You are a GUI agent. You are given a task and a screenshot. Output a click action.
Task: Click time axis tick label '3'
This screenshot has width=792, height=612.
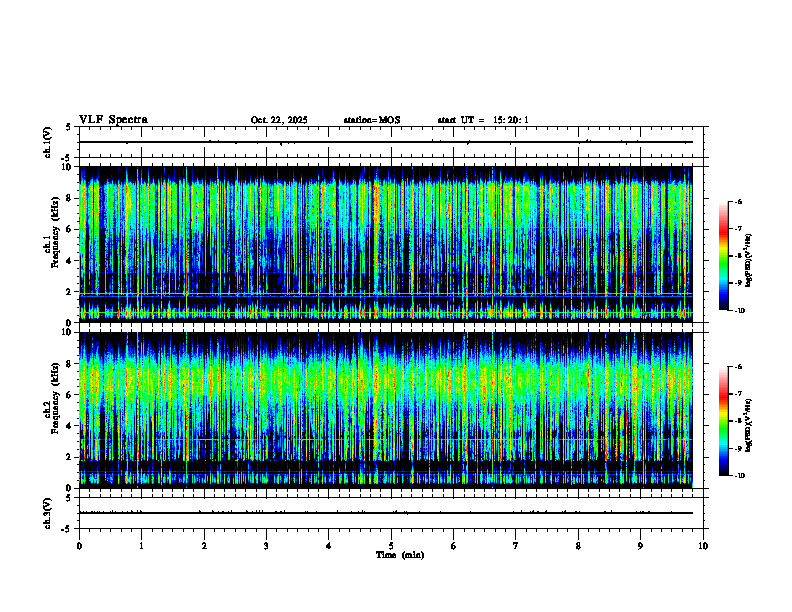click(266, 546)
